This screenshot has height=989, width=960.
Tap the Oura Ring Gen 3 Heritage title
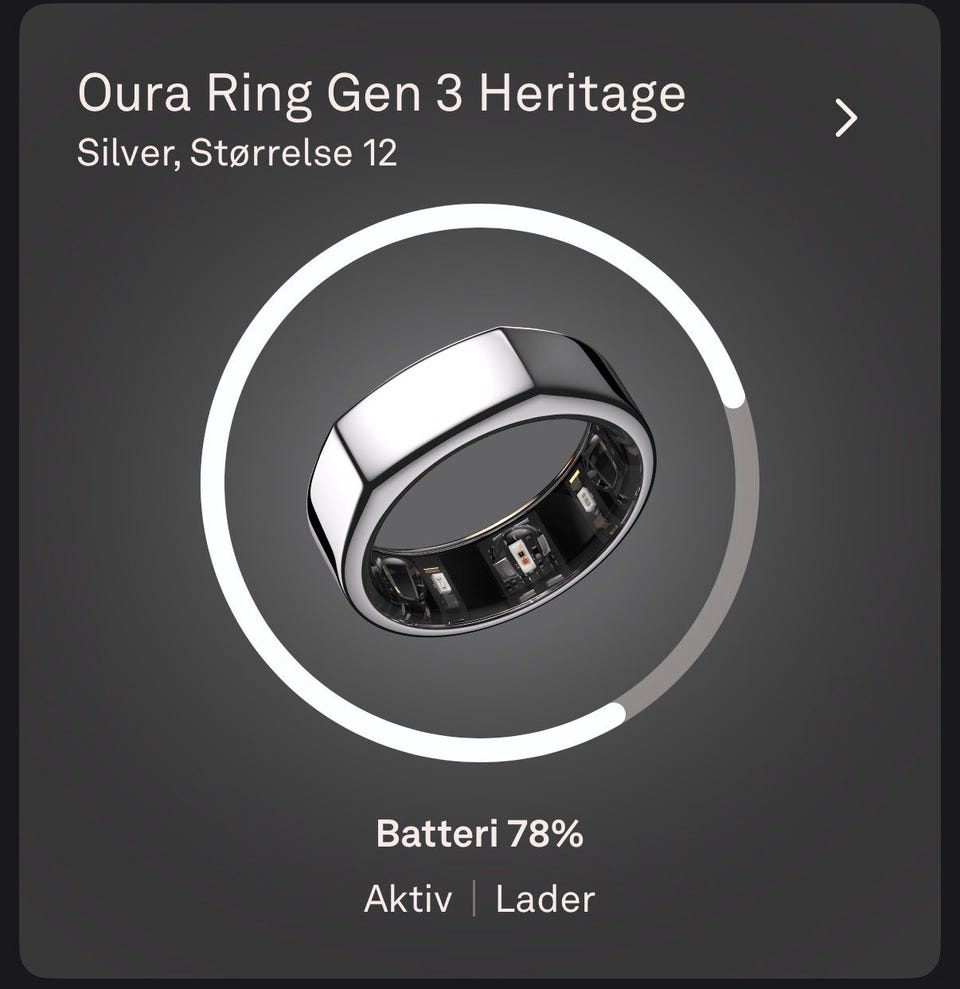381,94
